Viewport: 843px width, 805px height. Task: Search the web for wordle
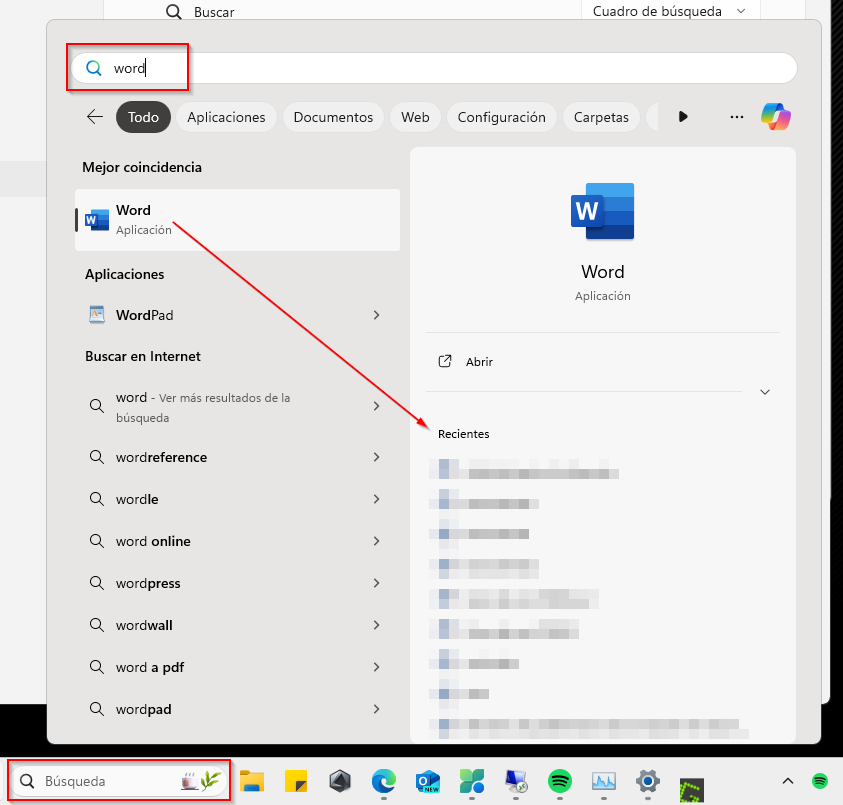click(237, 499)
